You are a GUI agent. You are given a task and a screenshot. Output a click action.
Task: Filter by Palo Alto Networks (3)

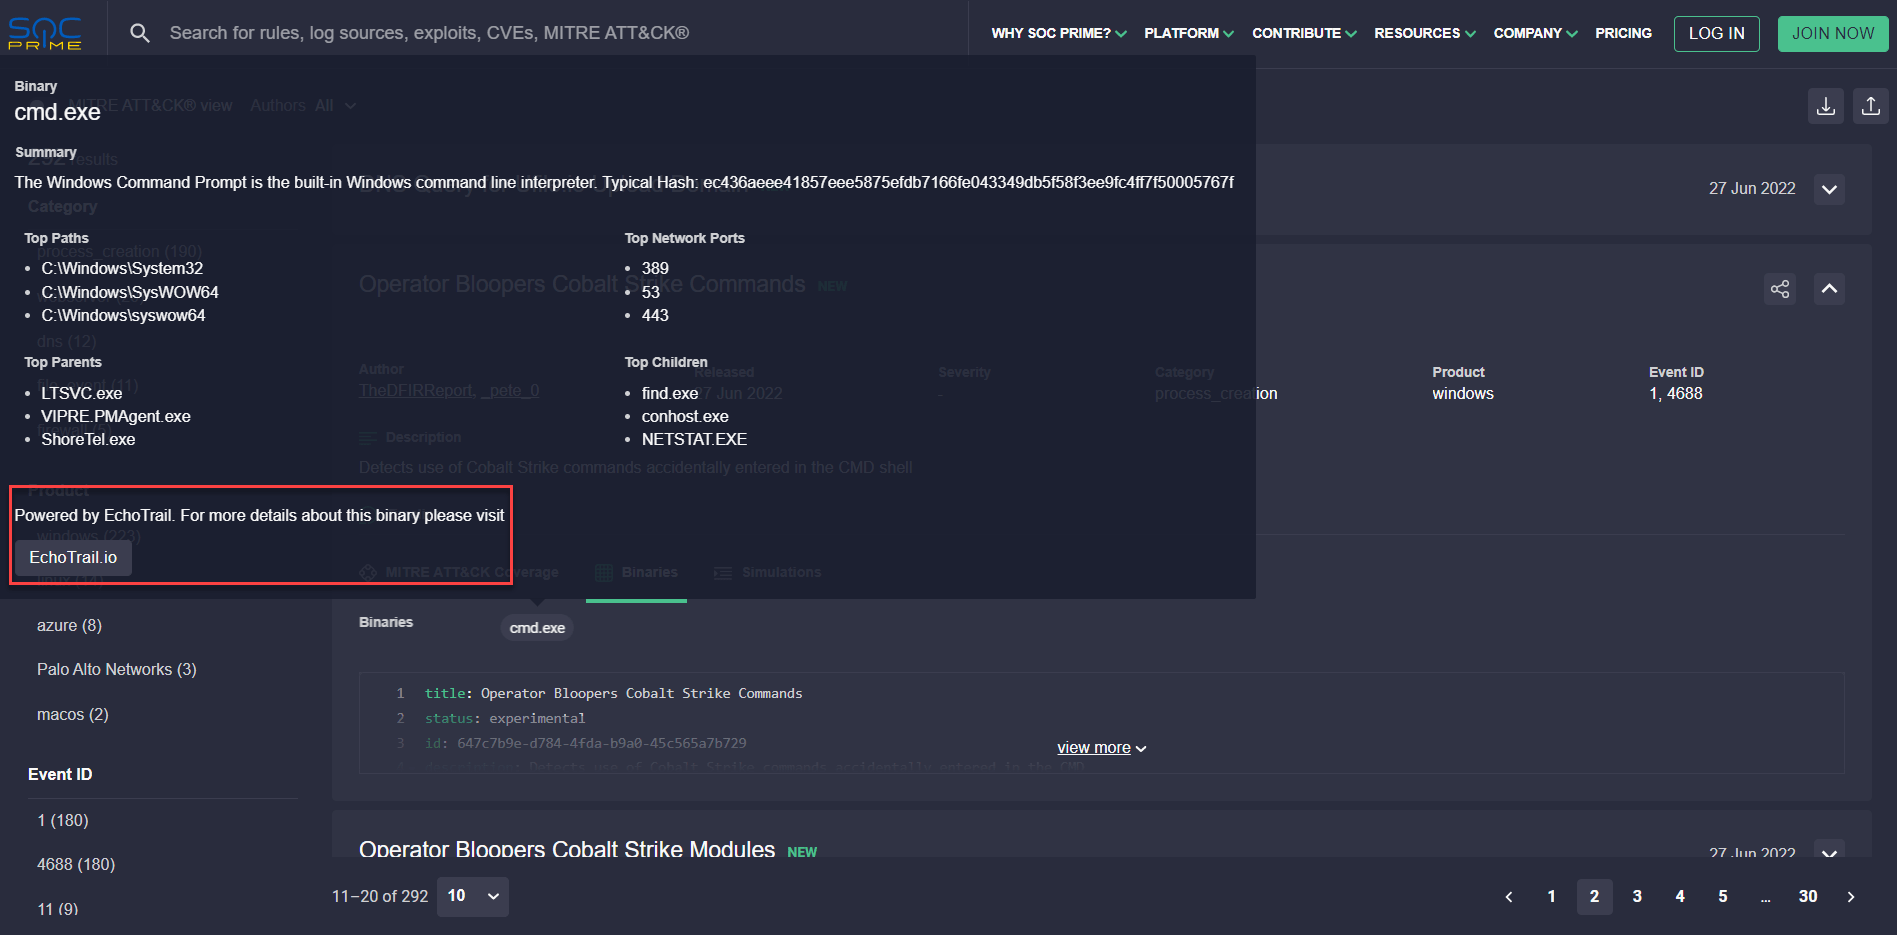coord(117,669)
